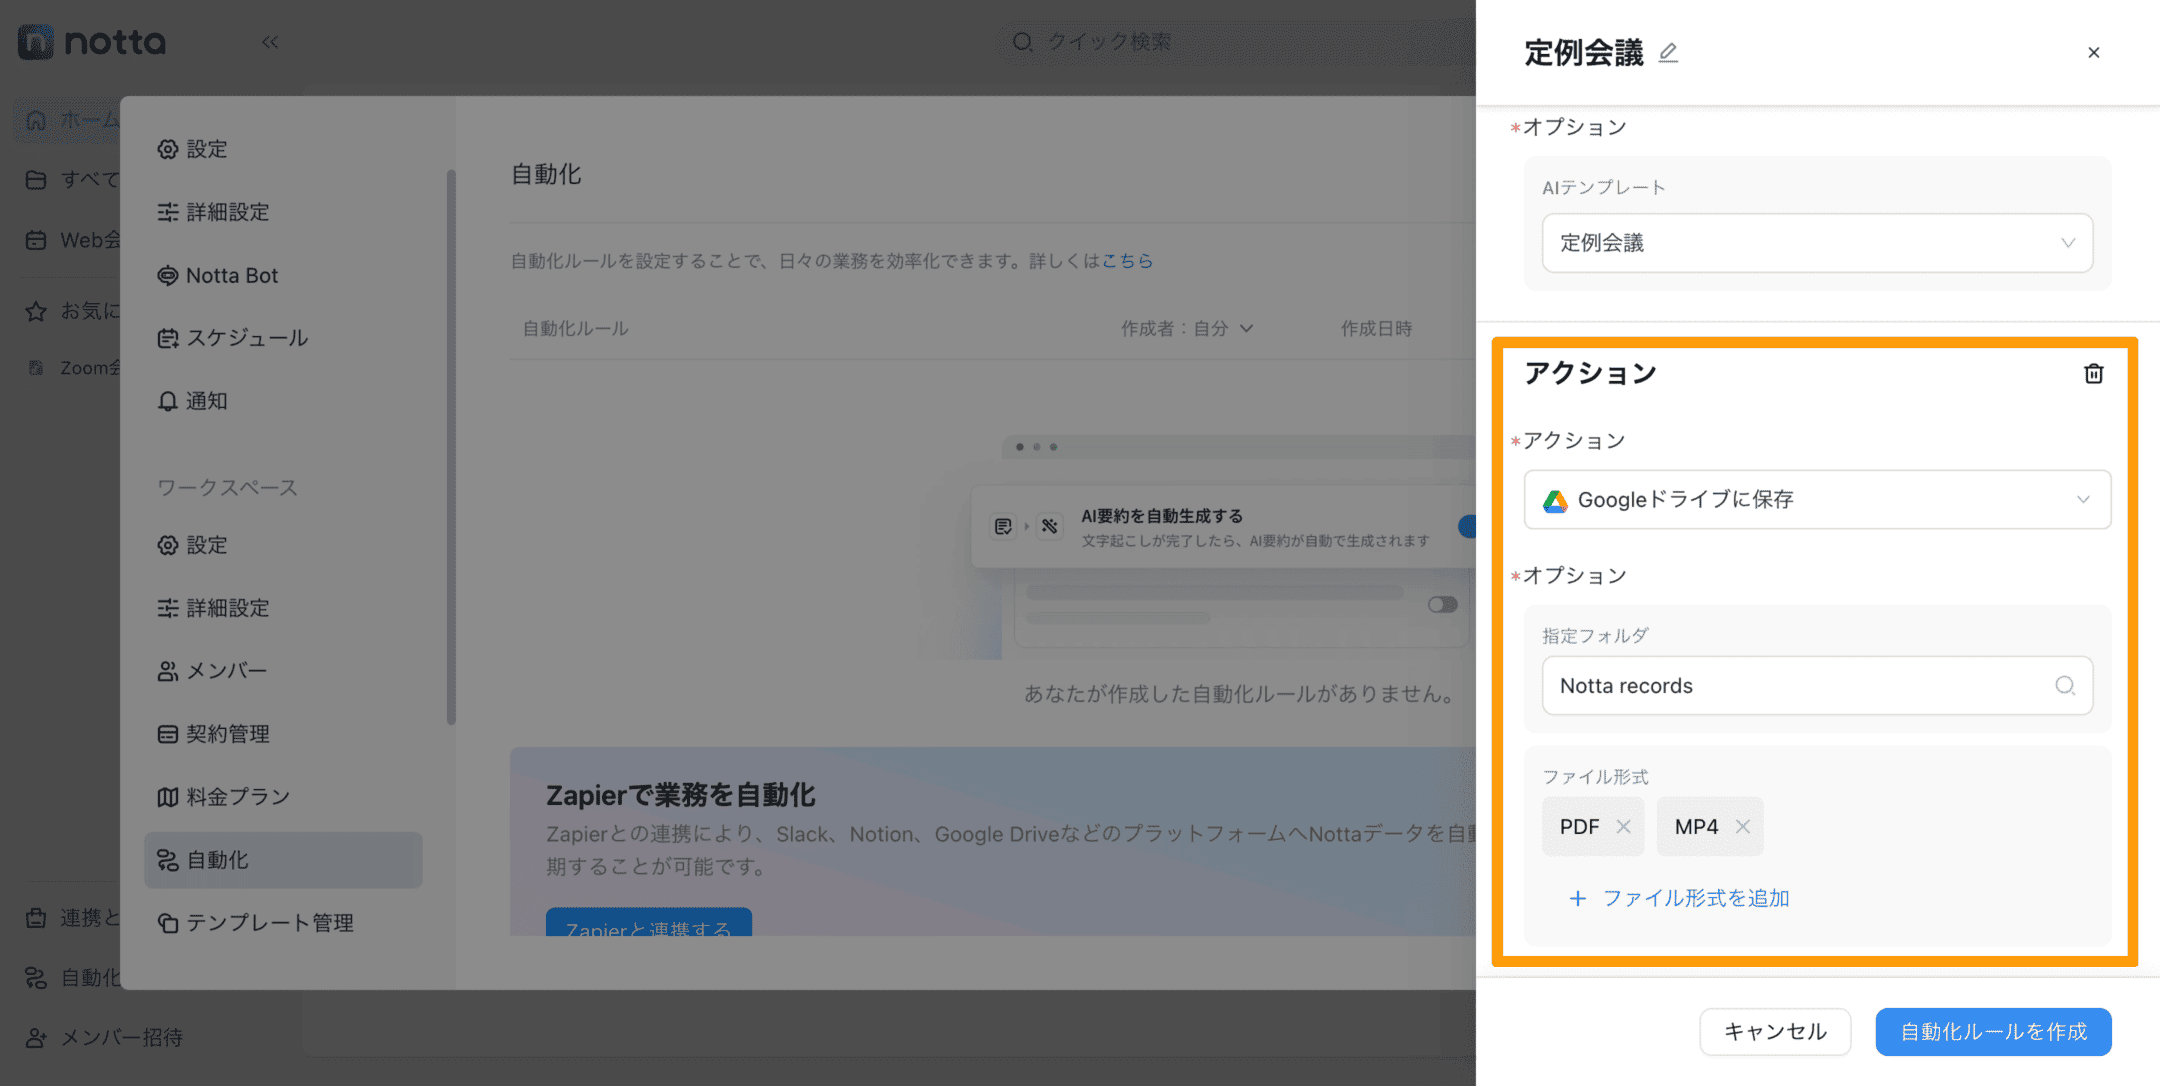The height and width of the screenshot is (1086, 2160).
Task: Click the ホーム home icon in sidebar
Action: [36, 121]
